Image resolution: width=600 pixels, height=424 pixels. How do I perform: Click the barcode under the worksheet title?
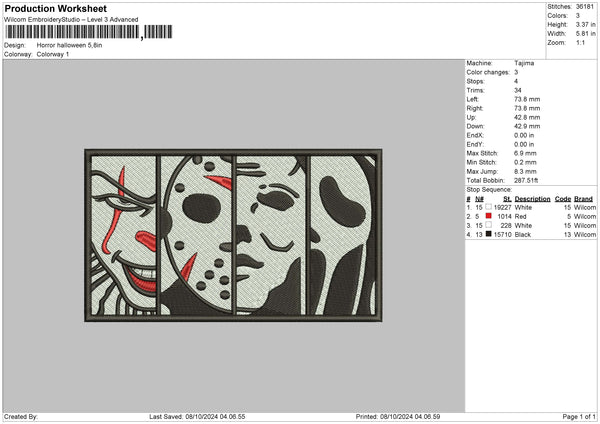click(x=89, y=32)
